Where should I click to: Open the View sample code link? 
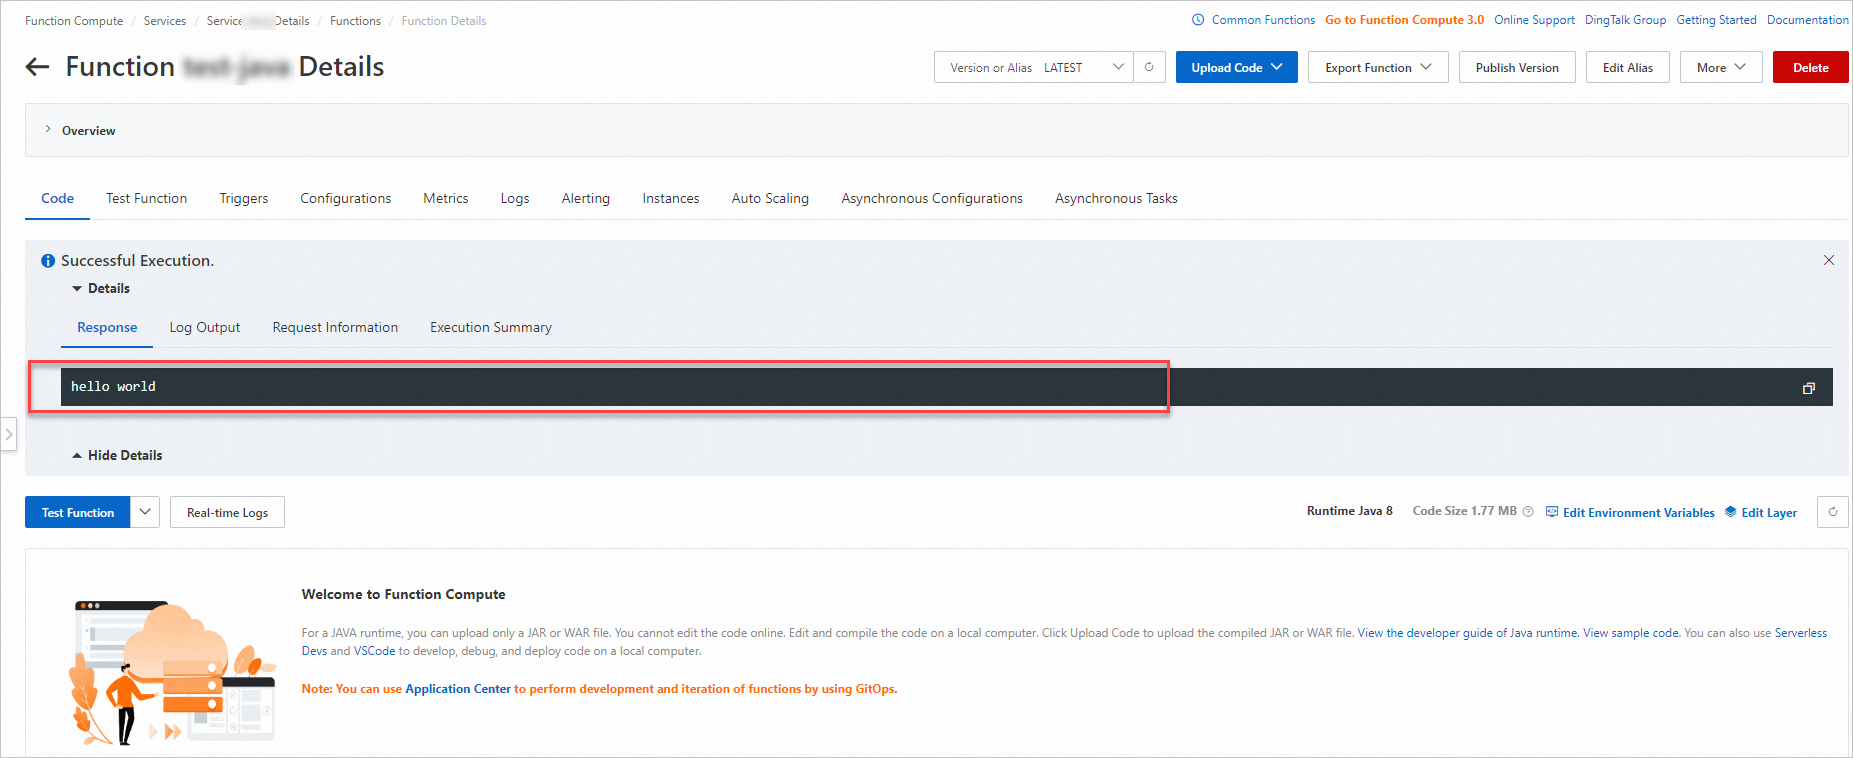(1631, 633)
